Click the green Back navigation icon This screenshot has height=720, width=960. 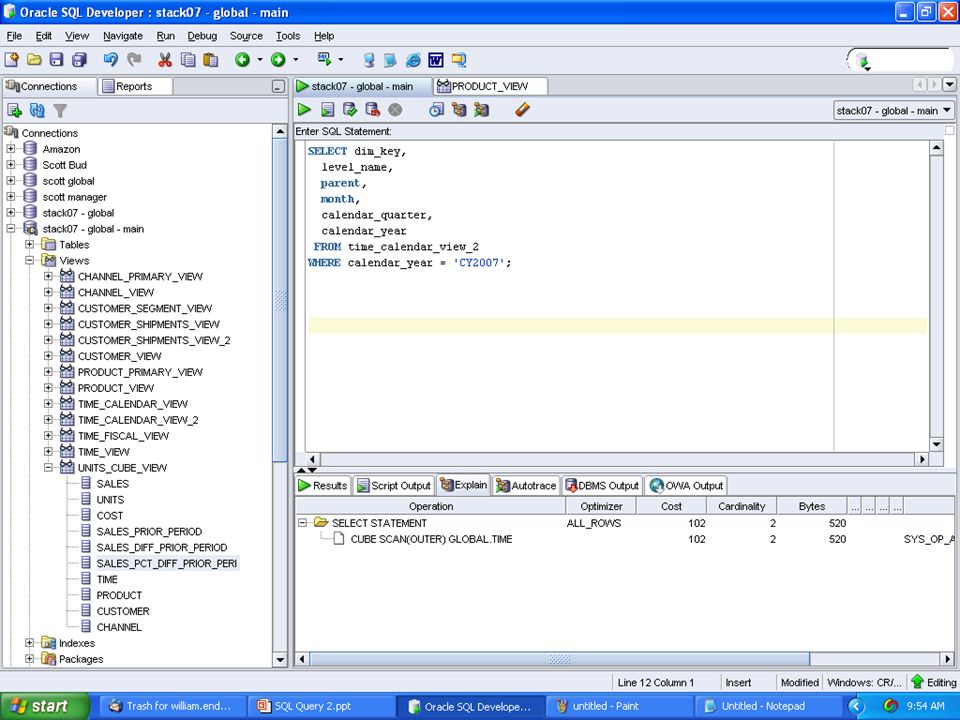(242, 59)
